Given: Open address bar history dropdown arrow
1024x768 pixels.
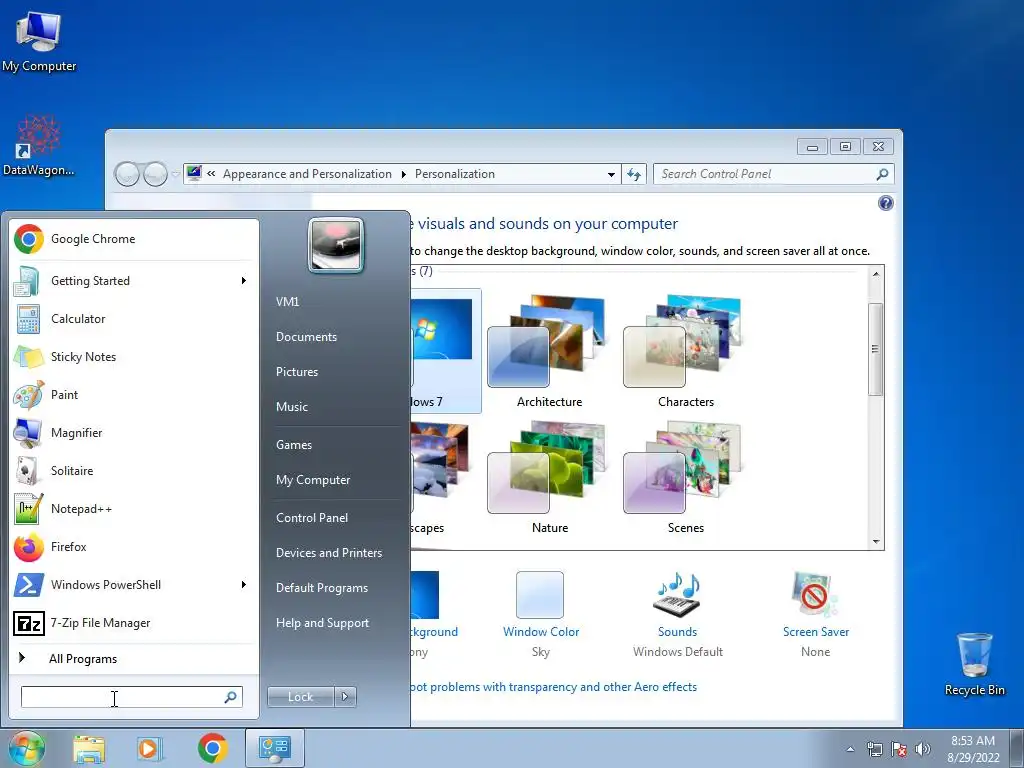Looking at the screenshot, I should coord(611,174).
